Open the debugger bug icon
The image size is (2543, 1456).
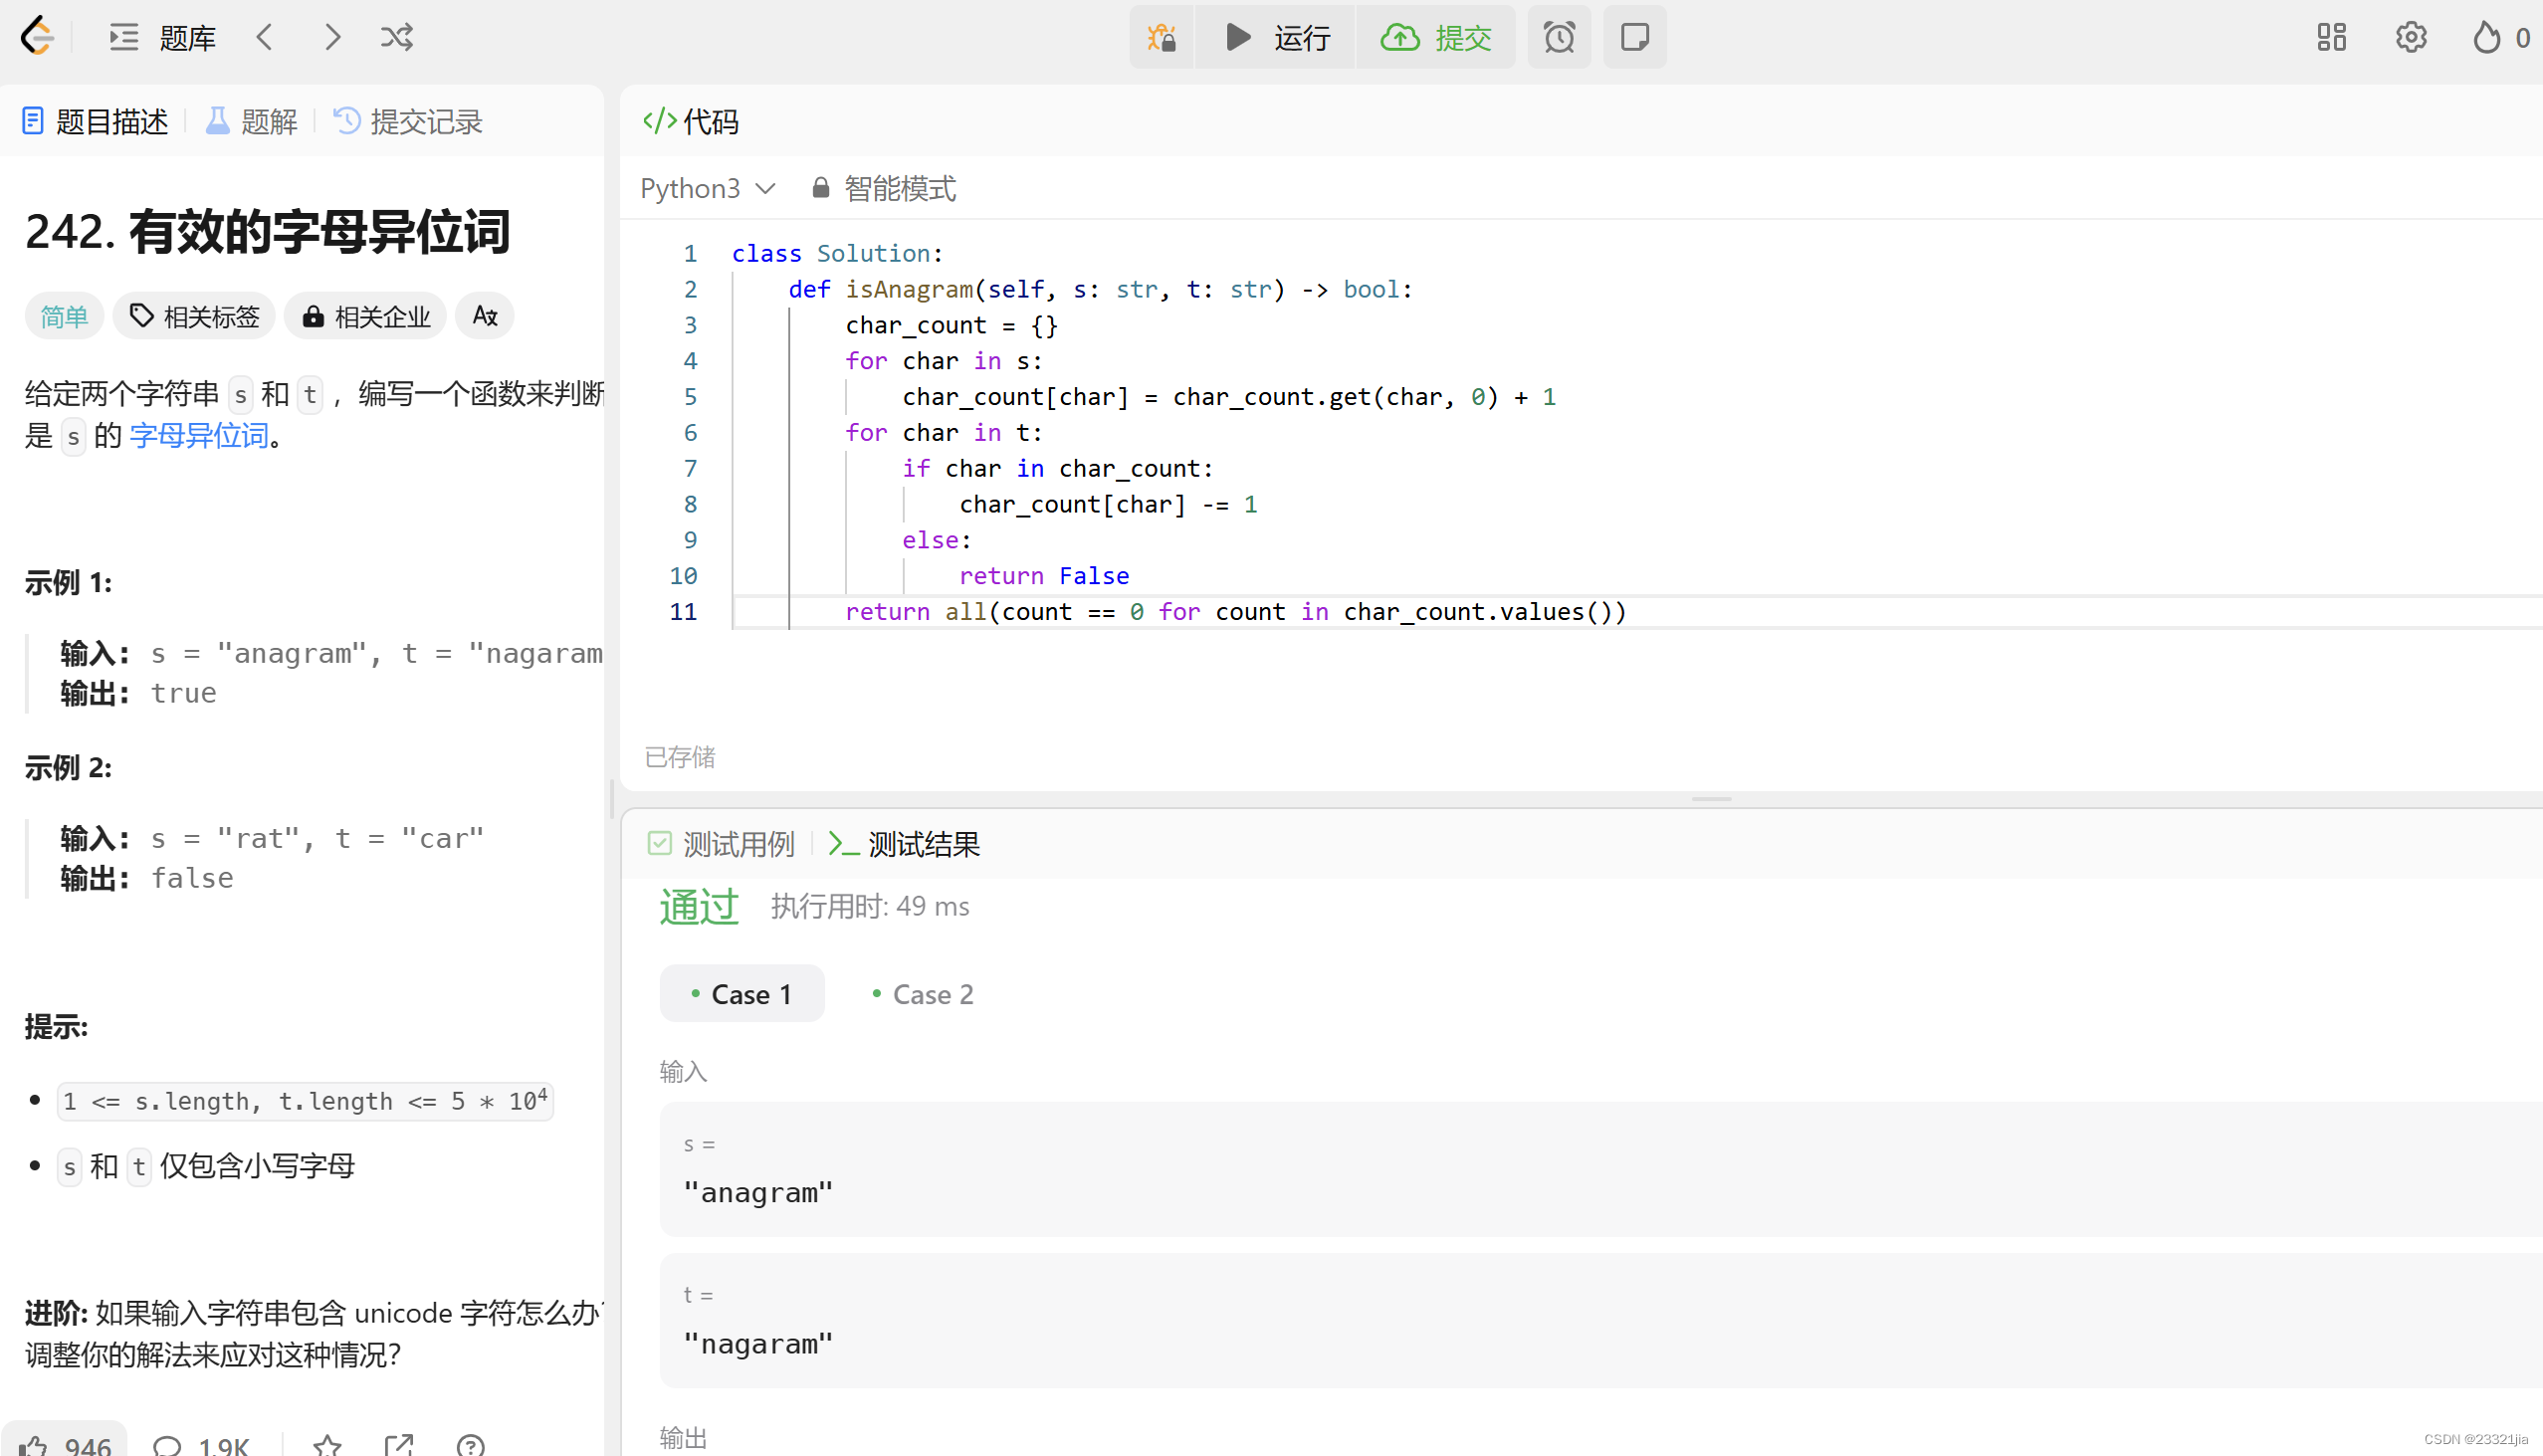pos(1161,37)
